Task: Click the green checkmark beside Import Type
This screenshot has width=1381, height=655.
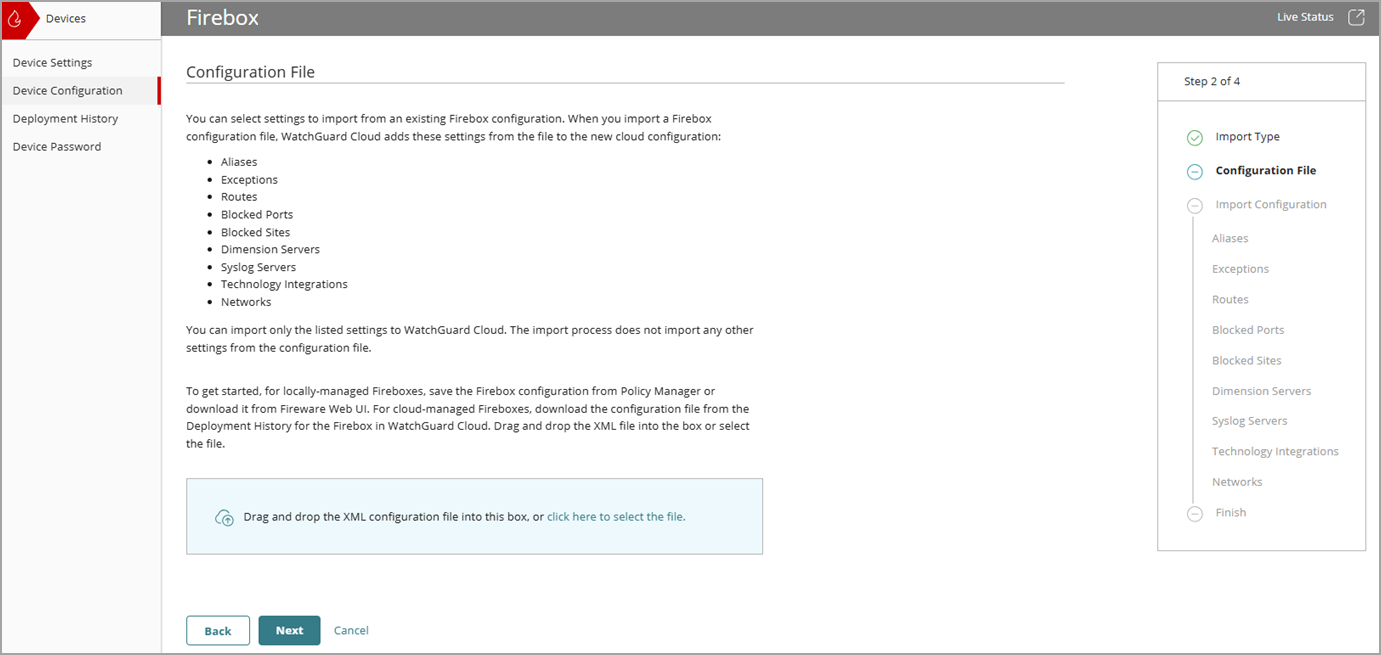Action: tap(1194, 138)
